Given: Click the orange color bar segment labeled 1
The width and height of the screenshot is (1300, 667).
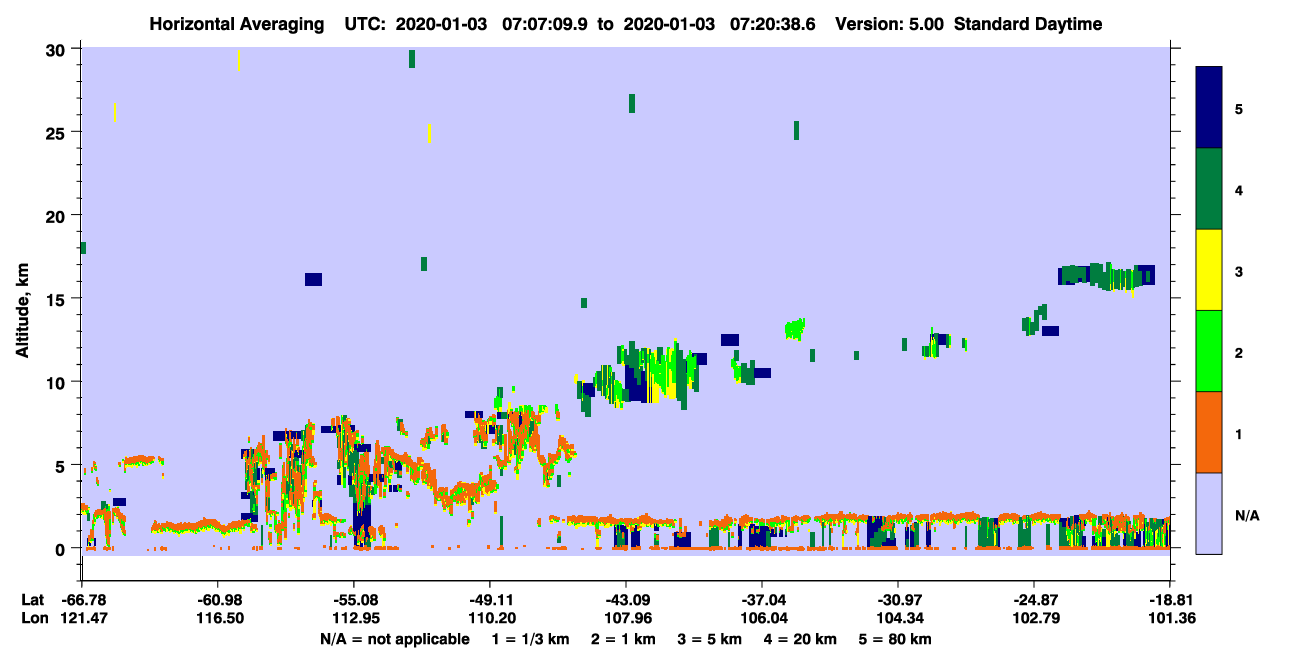Looking at the screenshot, I should [1209, 432].
